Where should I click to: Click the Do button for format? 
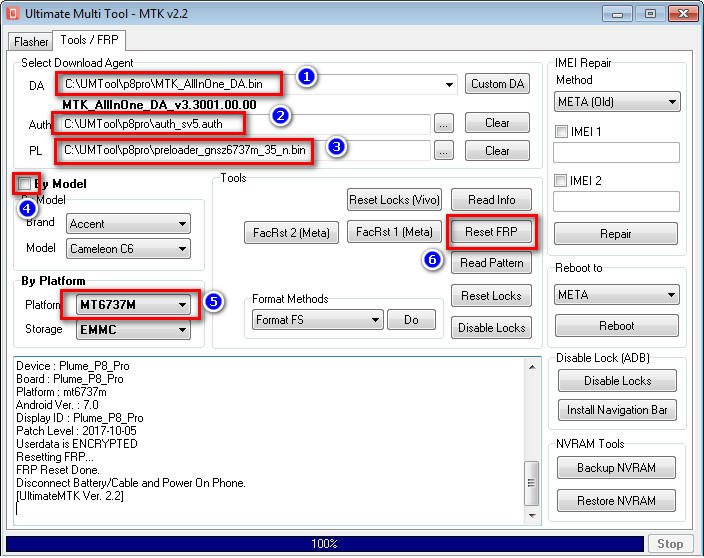(411, 320)
